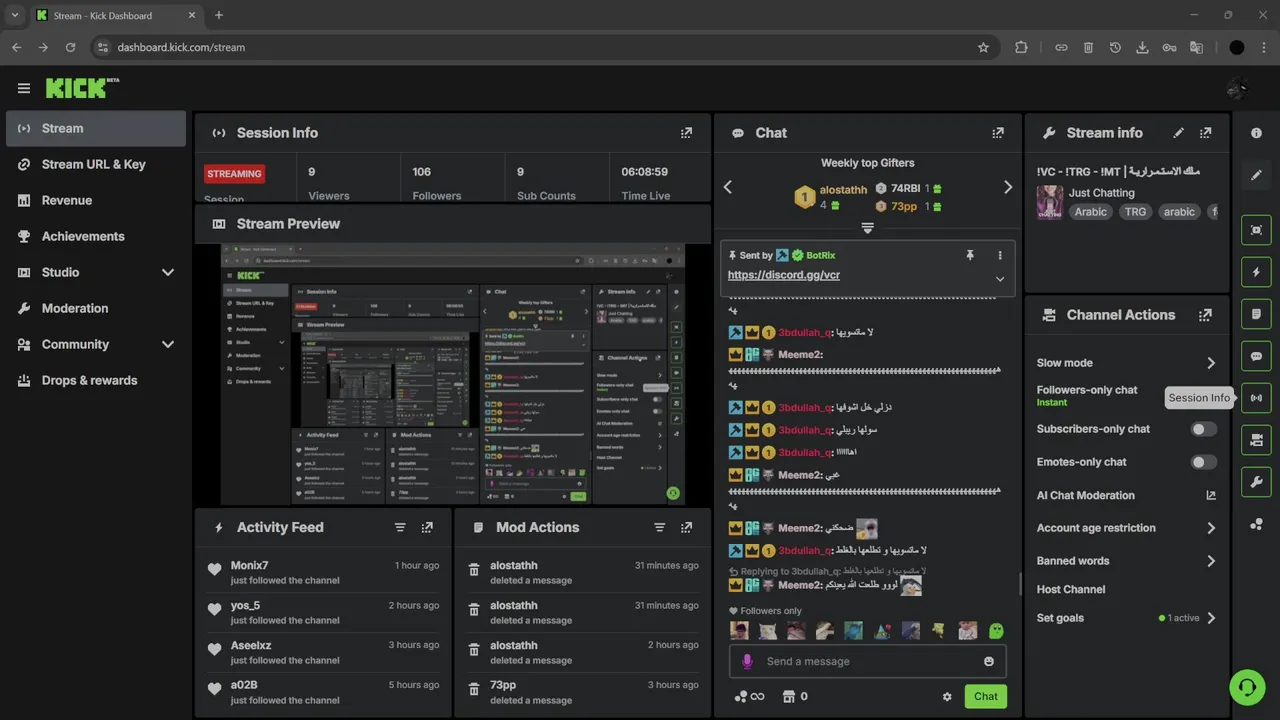This screenshot has width=1280, height=720.
Task: Click the hamburger menu icon
Action: click(24, 88)
